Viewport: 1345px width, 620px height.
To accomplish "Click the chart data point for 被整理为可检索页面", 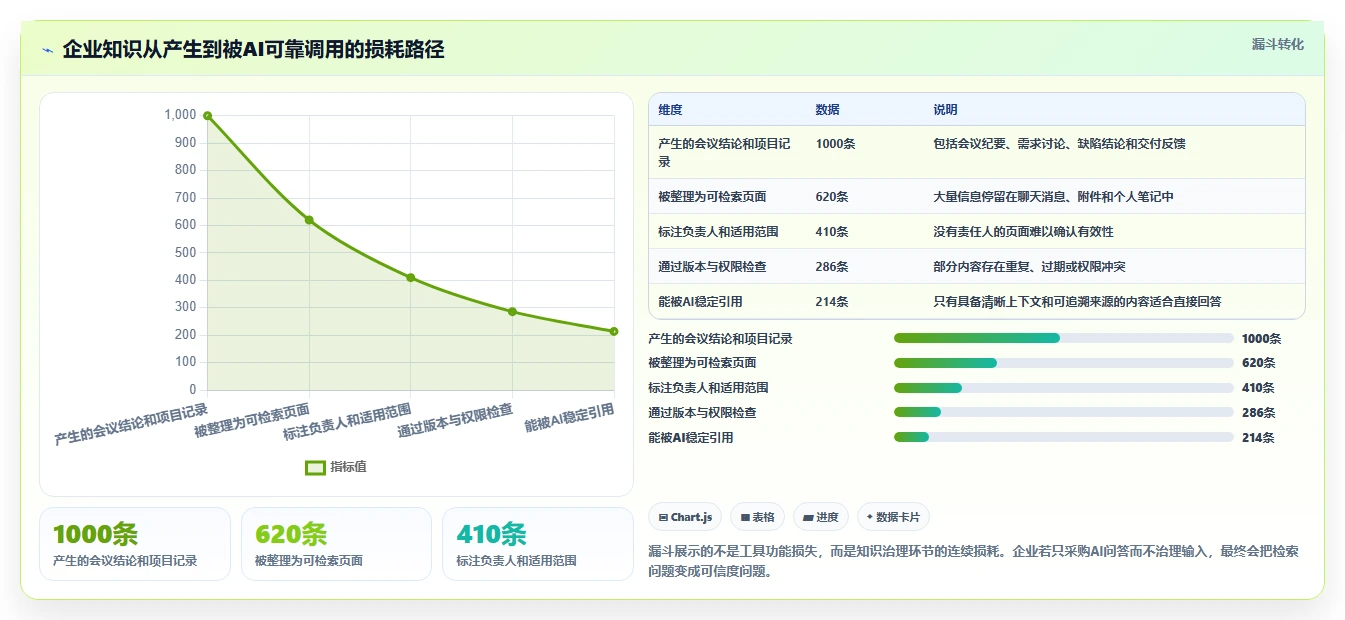I will (309, 220).
